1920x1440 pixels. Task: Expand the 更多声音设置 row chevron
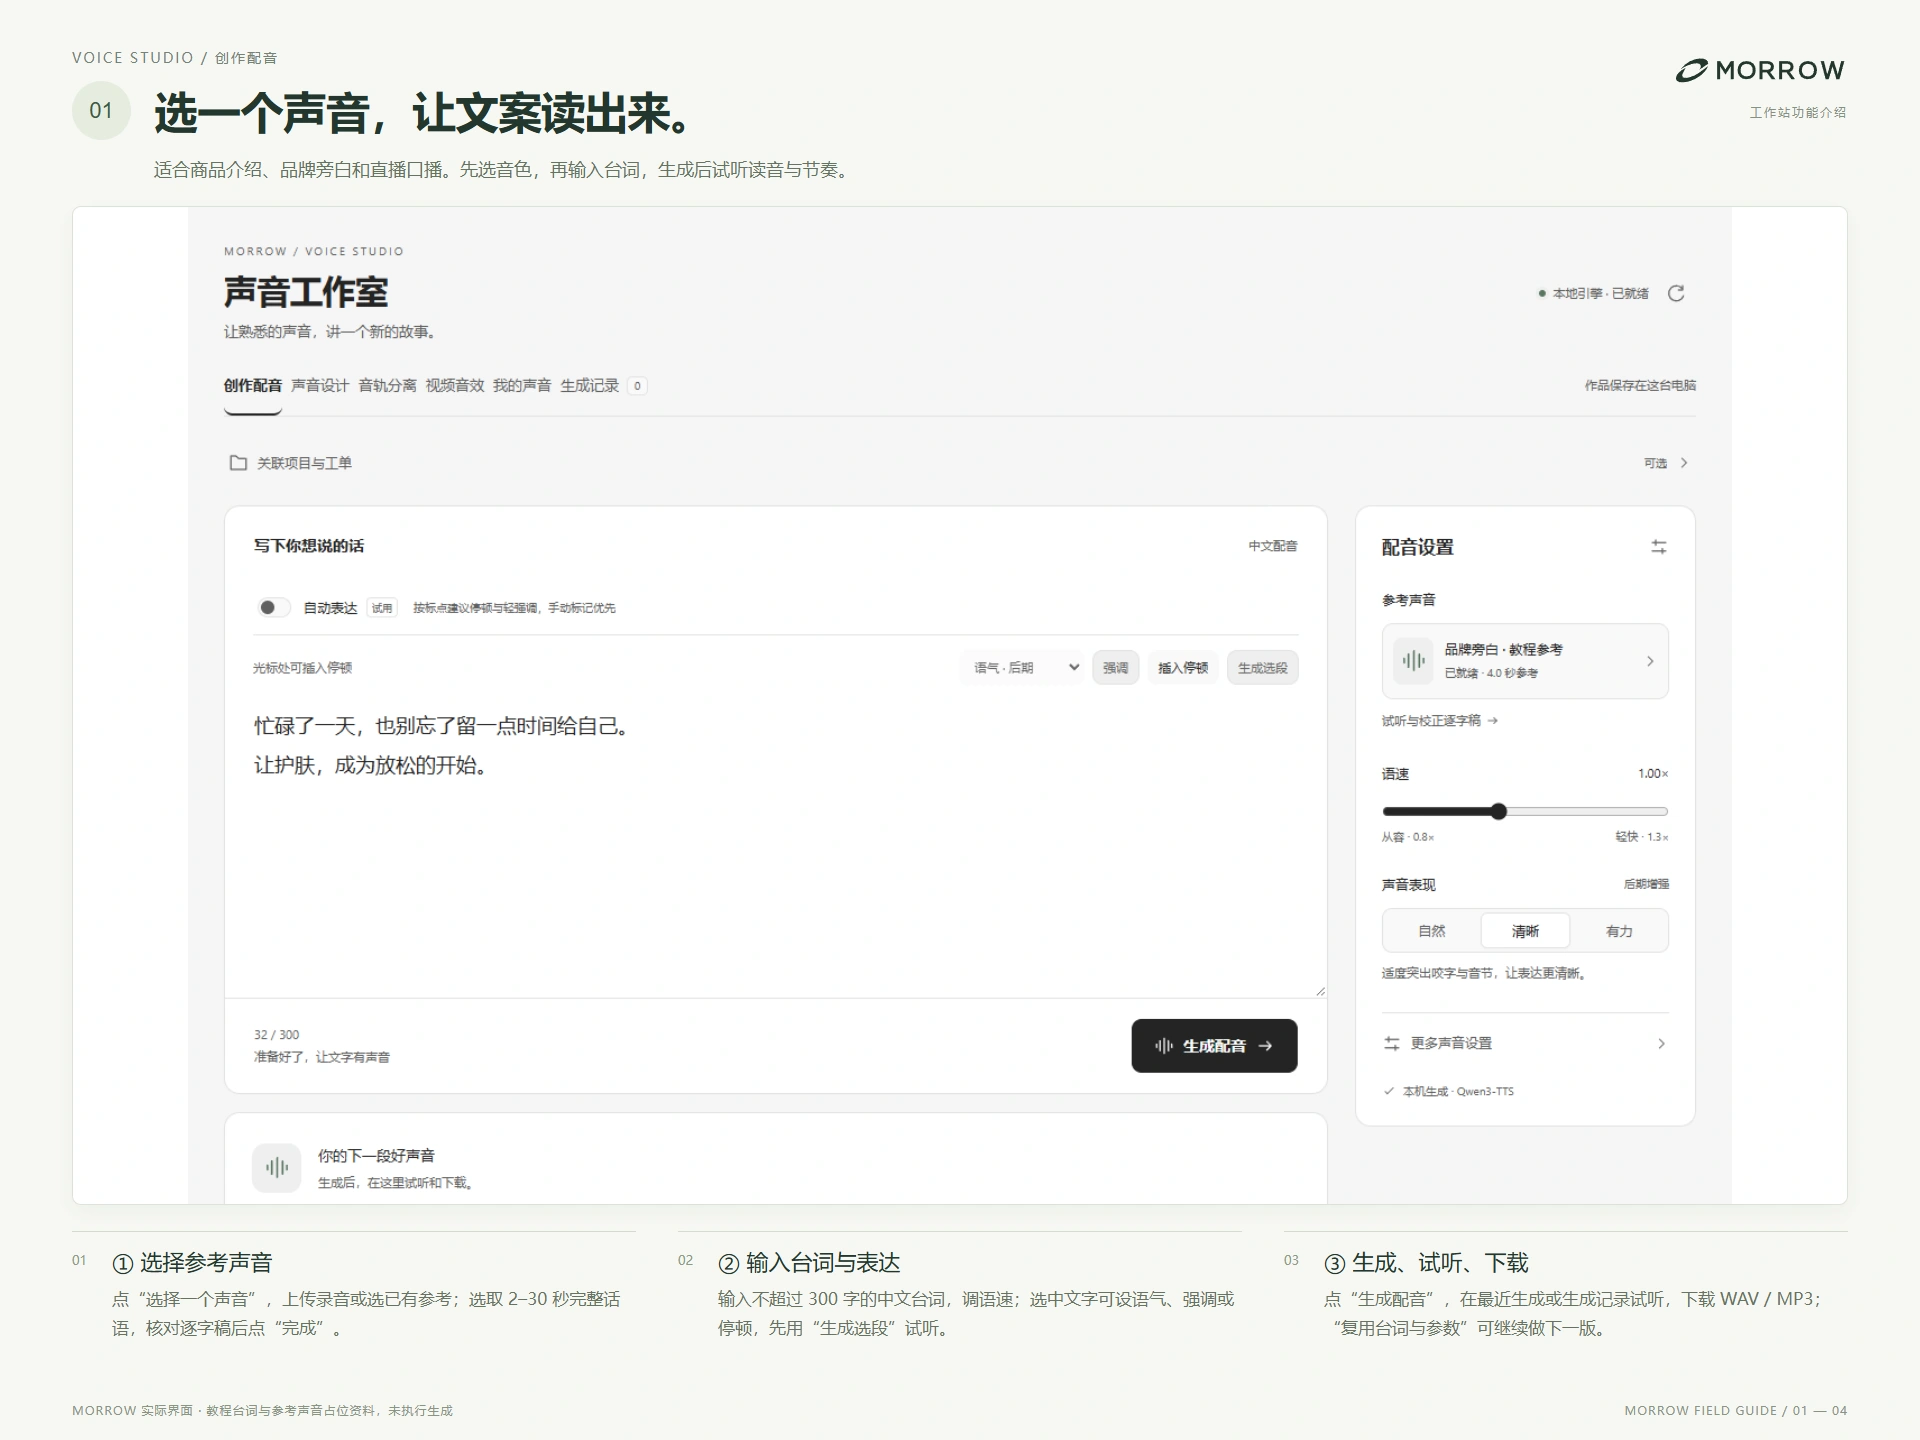tap(1661, 1043)
